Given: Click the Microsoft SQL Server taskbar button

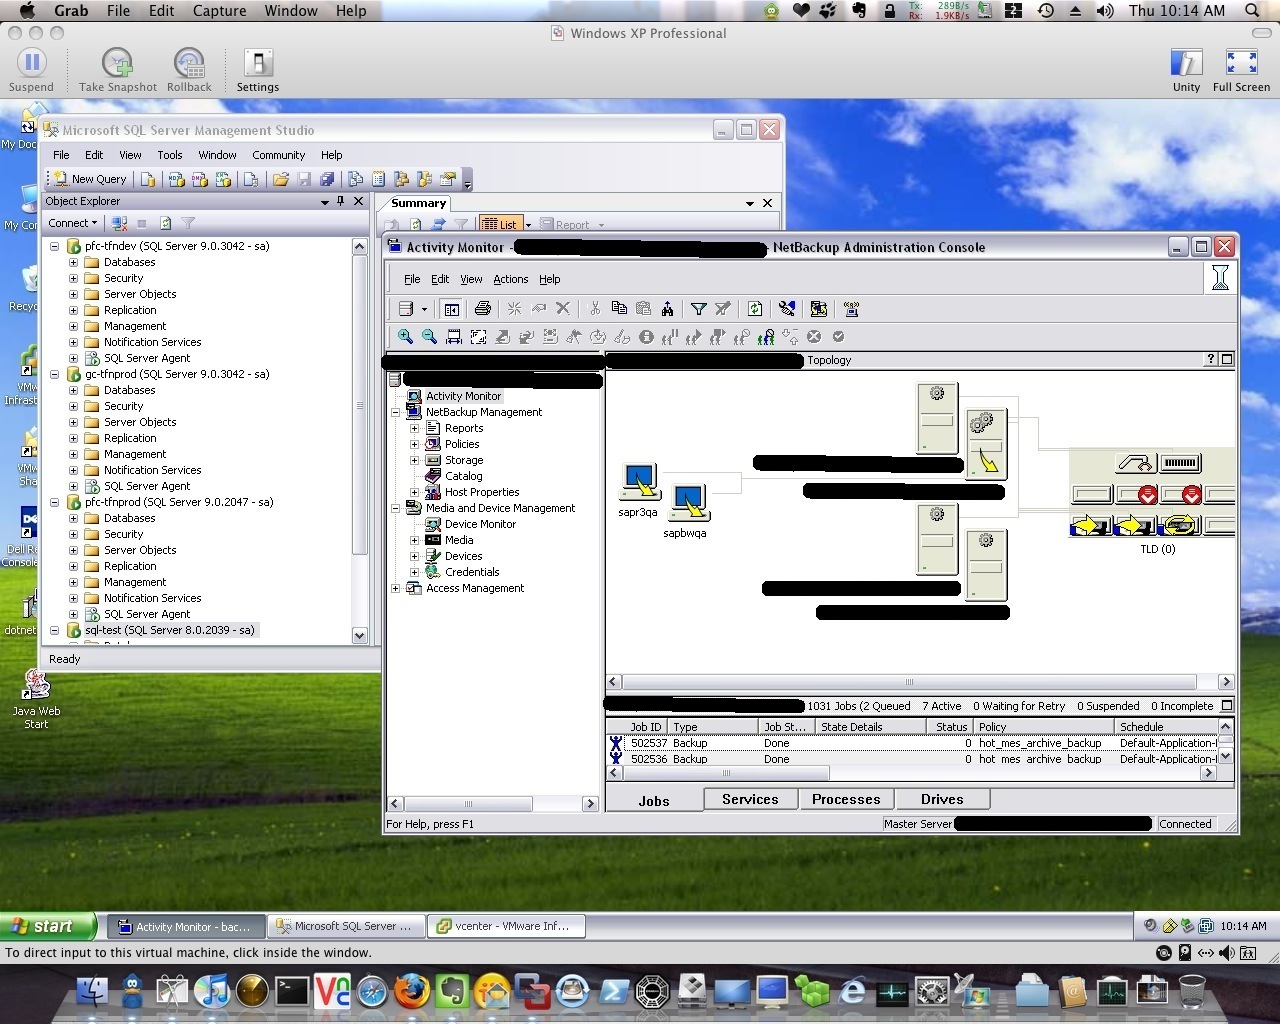Looking at the screenshot, I should click(345, 926).
